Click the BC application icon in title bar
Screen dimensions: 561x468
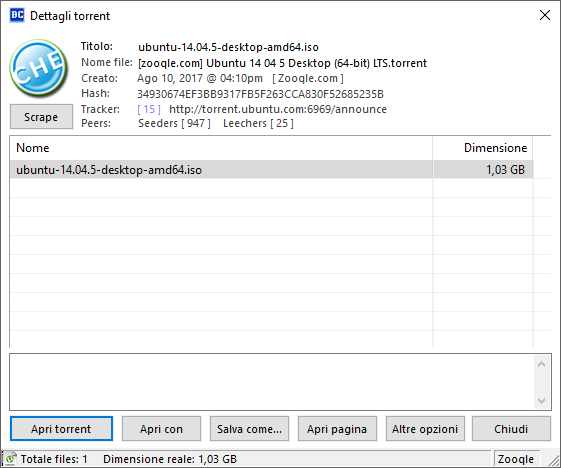pos(17,15)
